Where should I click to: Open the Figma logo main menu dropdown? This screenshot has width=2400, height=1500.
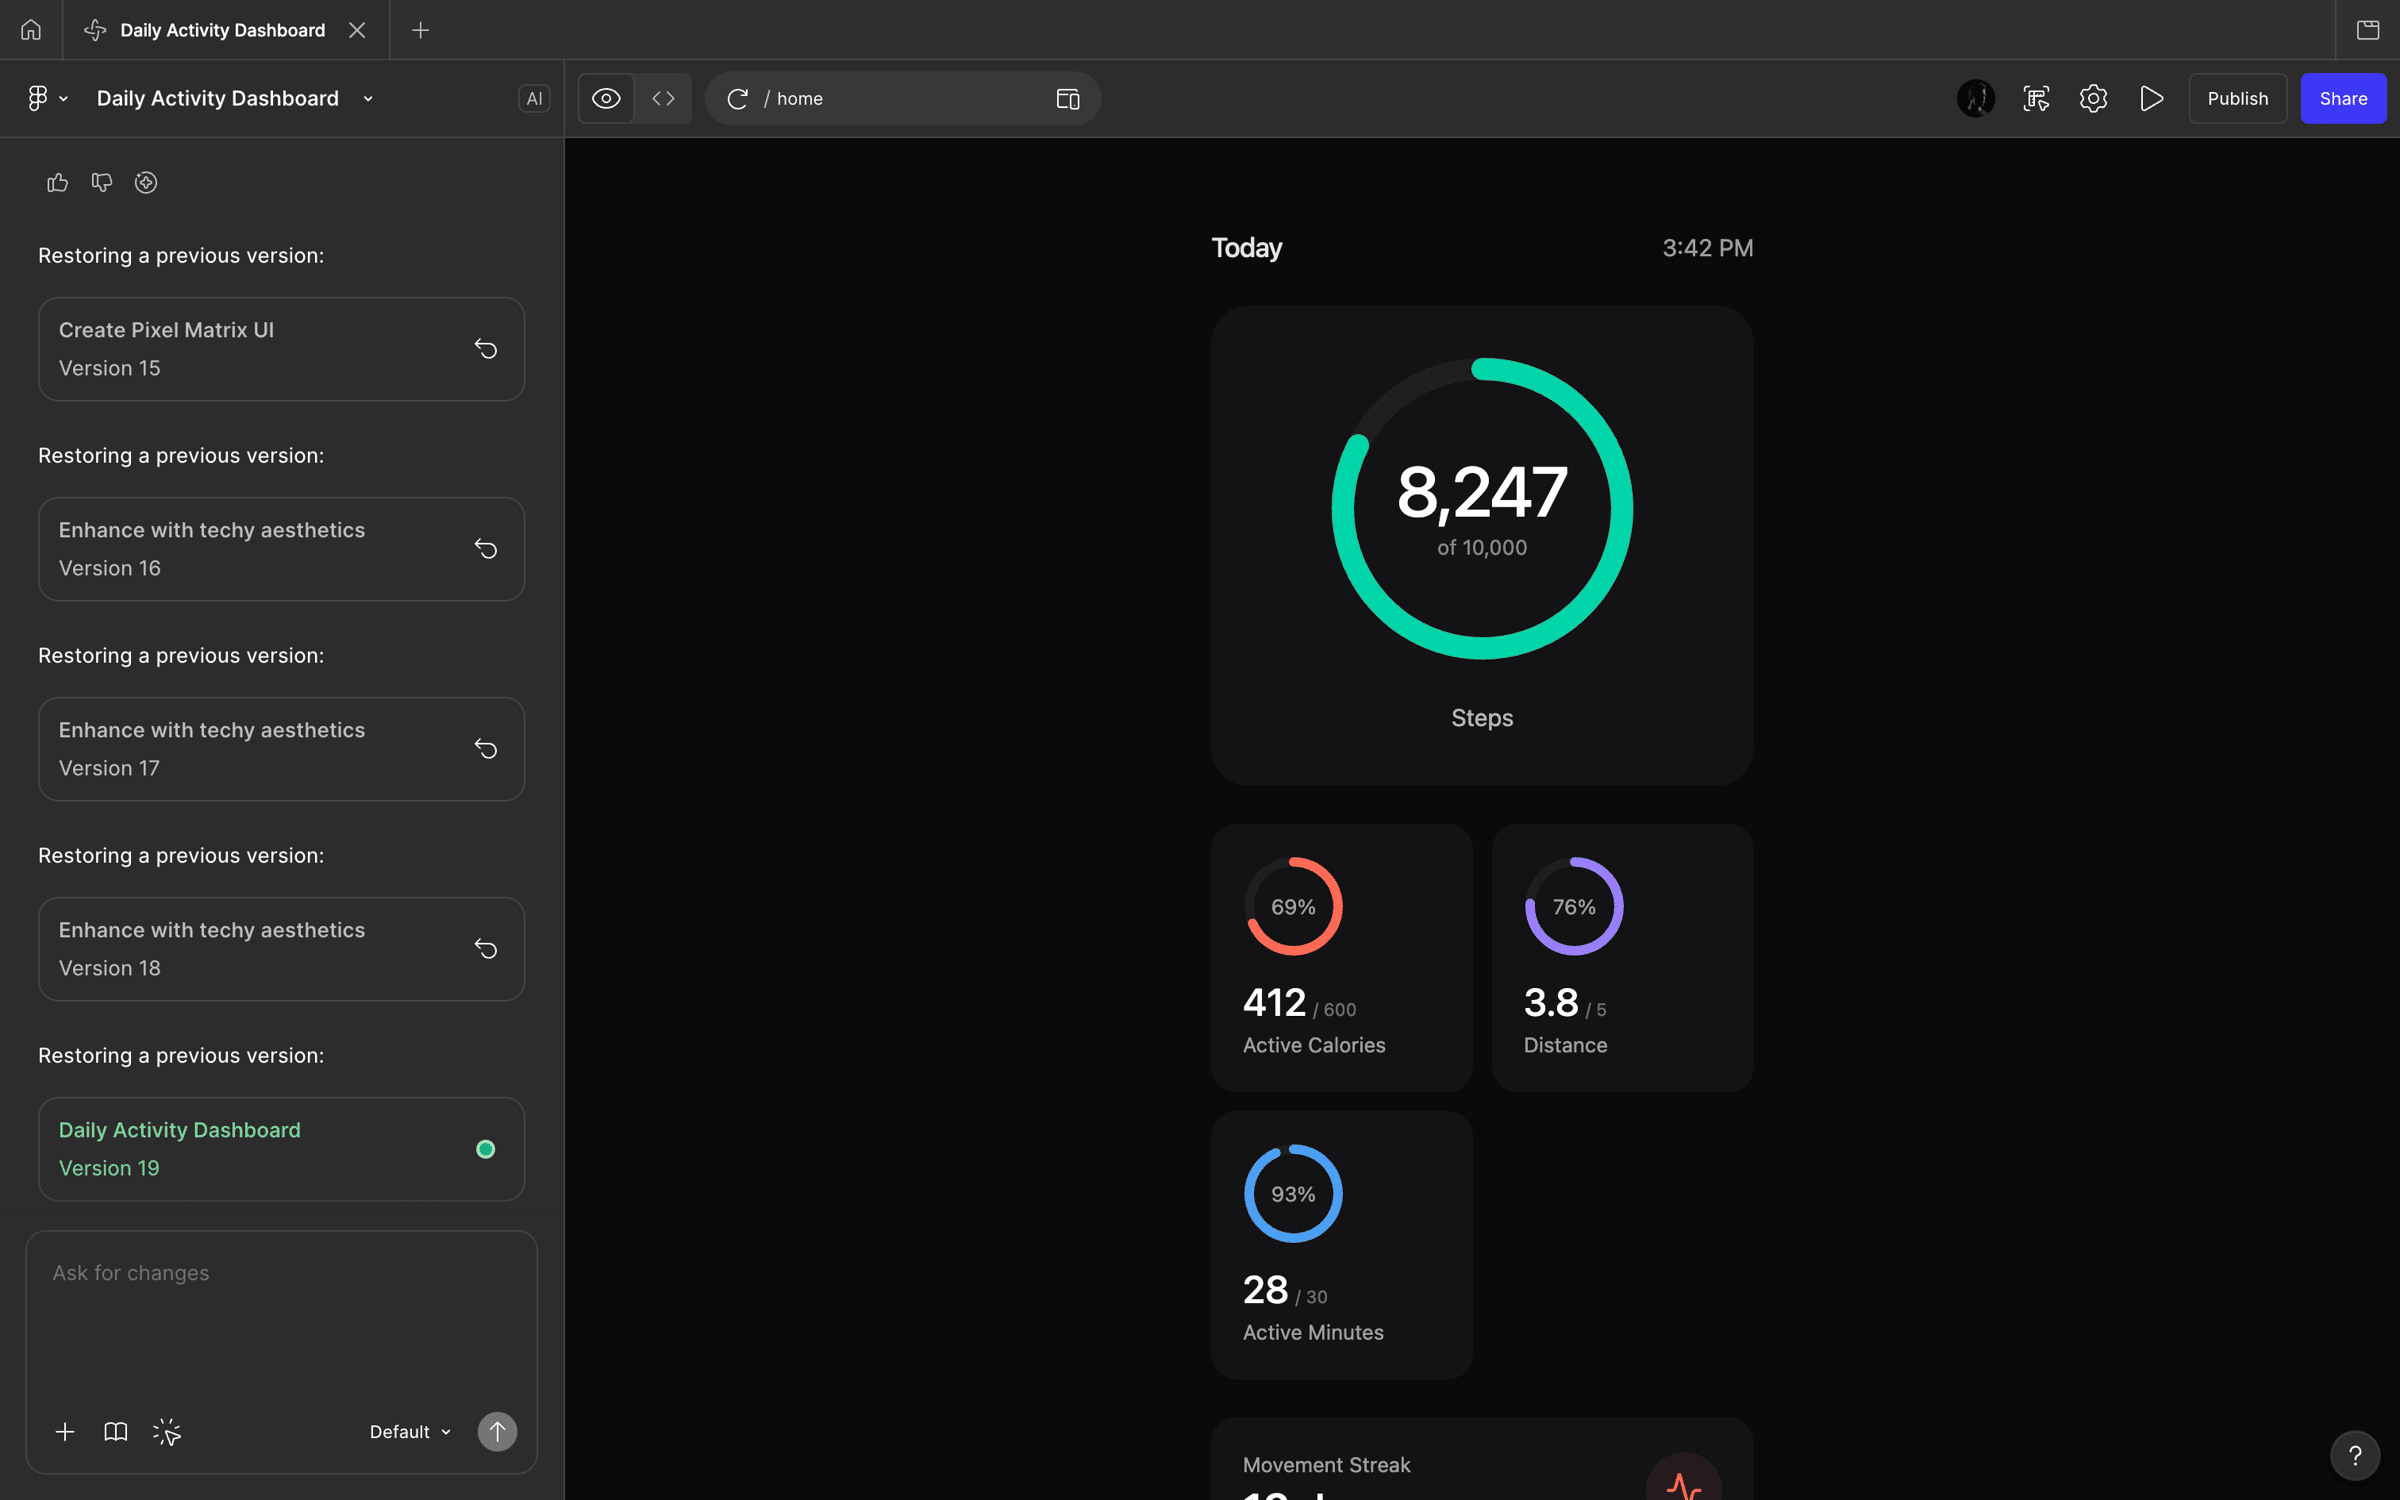[46, 98]
